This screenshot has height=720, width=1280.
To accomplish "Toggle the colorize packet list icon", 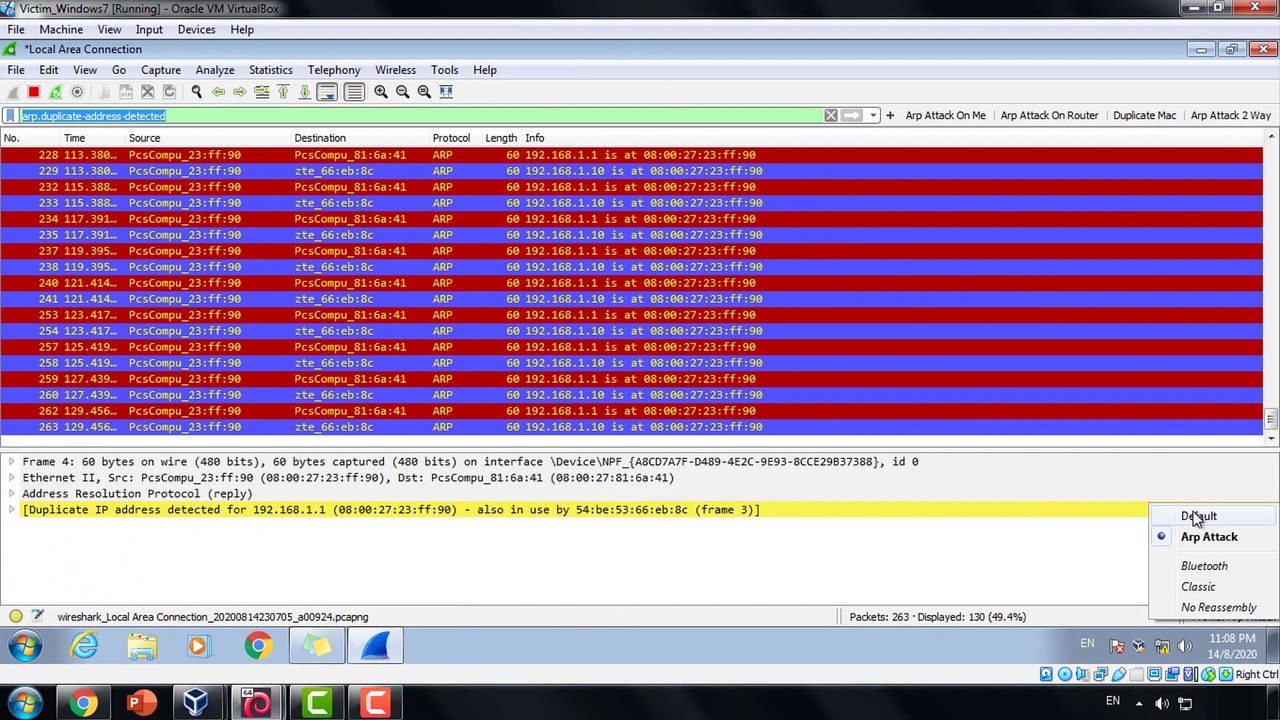I will click(x=354, y=92).
